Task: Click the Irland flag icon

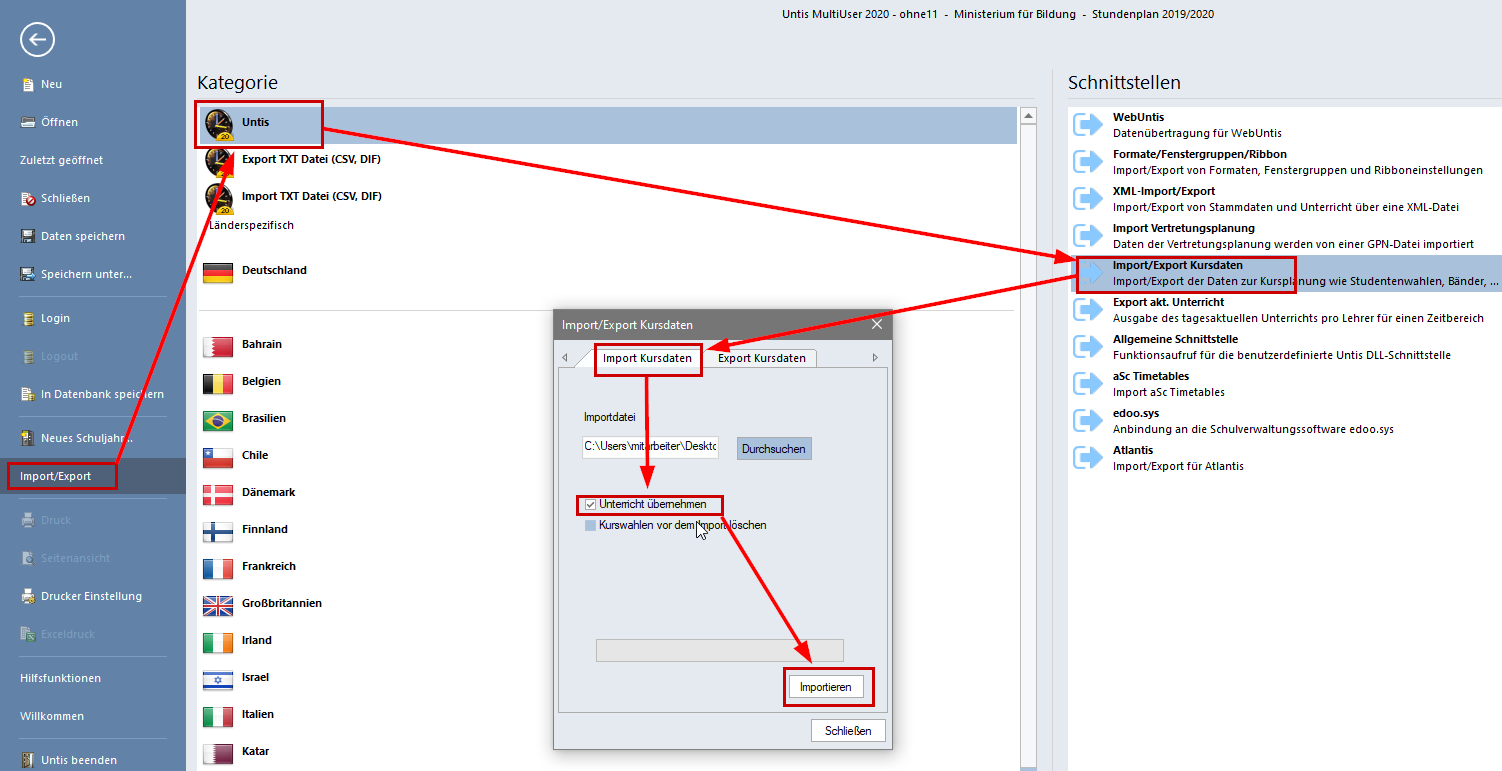Action: (x=218, y=642)
